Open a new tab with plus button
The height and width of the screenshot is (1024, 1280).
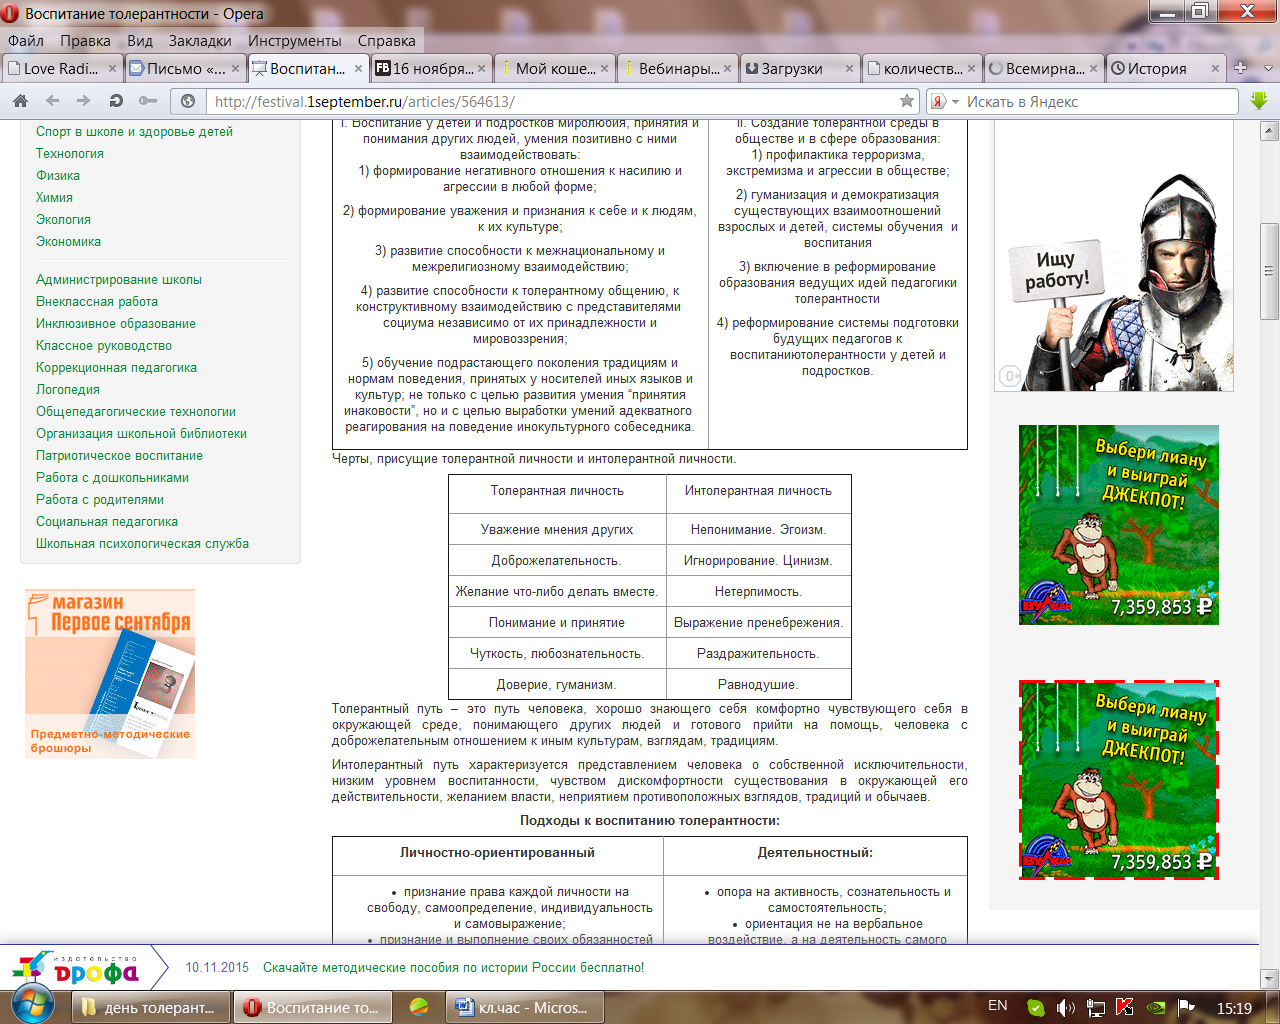click(x=1240, y=67)
